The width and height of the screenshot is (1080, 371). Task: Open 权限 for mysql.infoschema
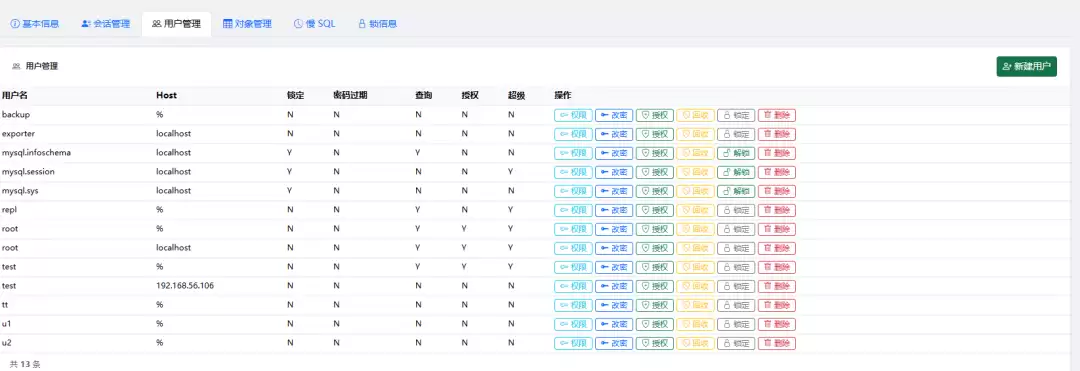[x=573, y=153]
